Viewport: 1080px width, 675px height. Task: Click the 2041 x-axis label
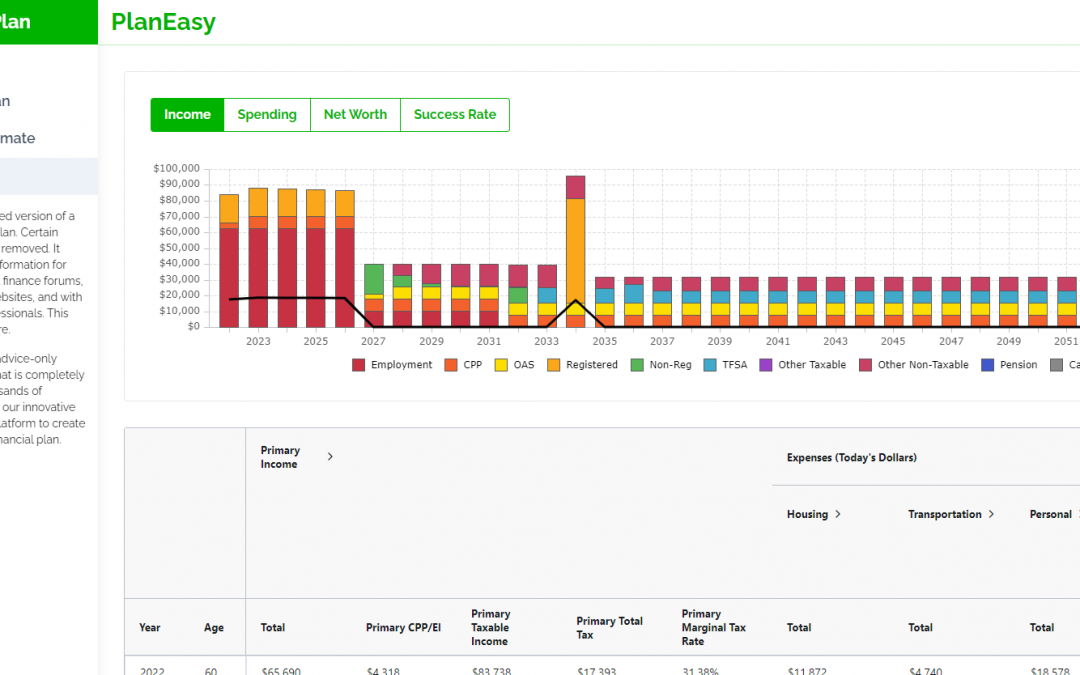[x=778, y=341]
